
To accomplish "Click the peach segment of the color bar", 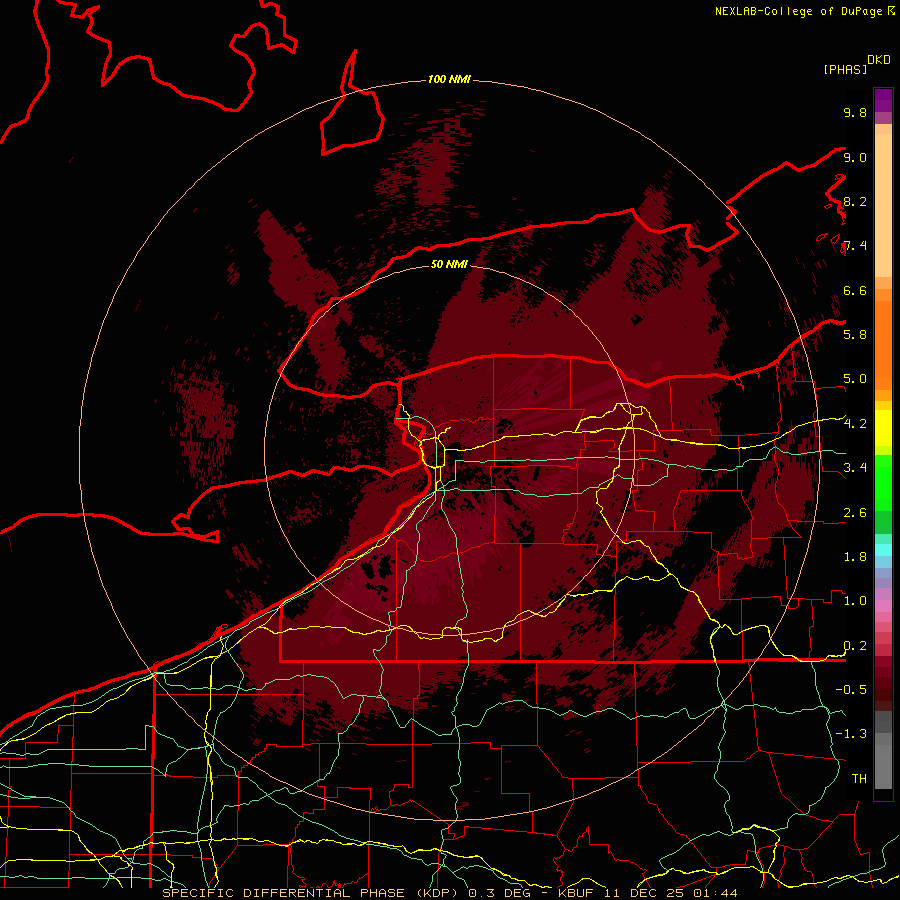I will (883, 205).
